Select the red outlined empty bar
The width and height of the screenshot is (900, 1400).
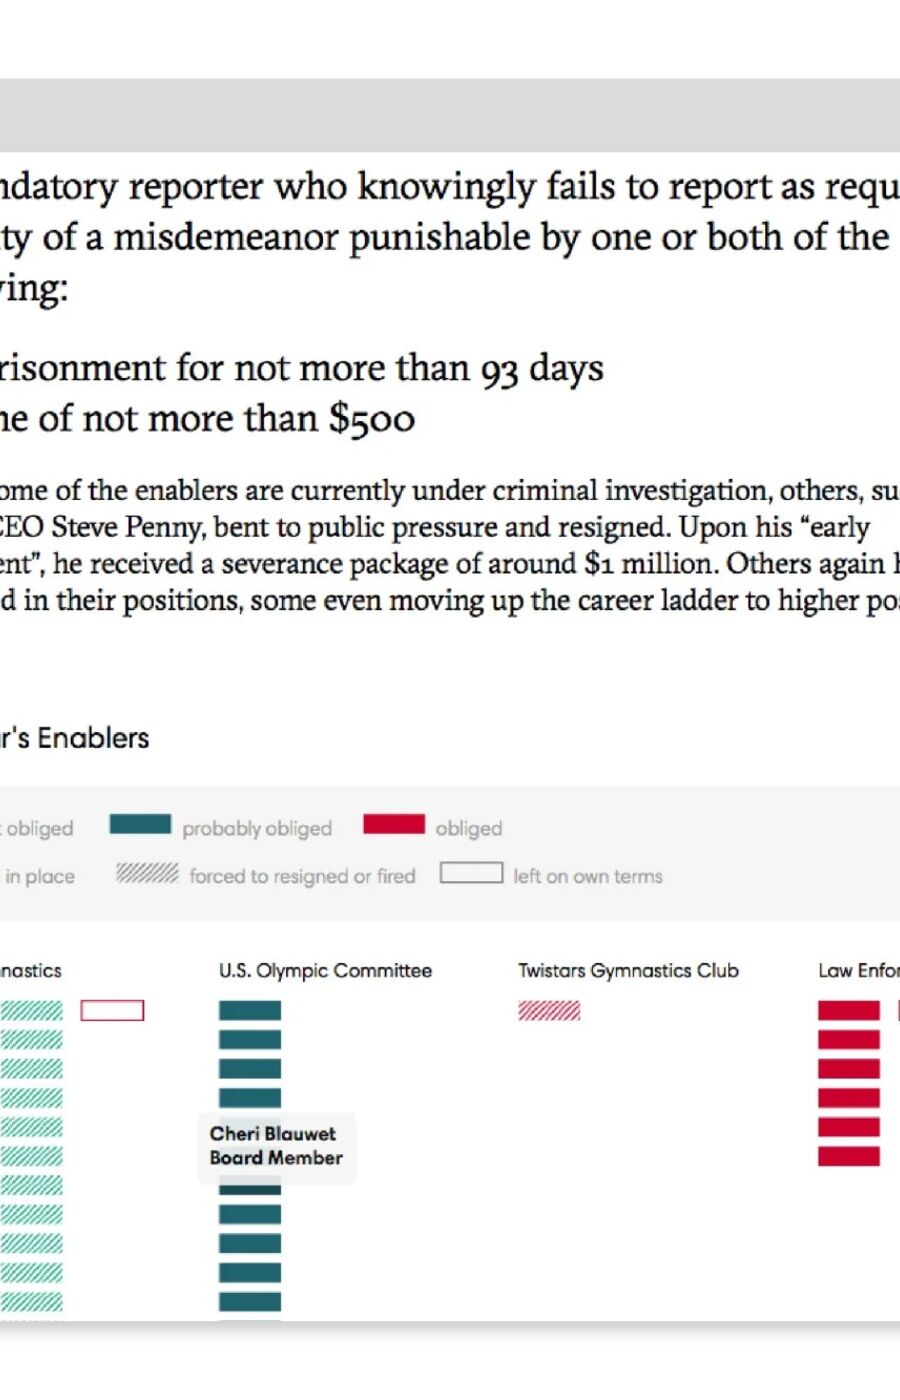(112, 1011)
